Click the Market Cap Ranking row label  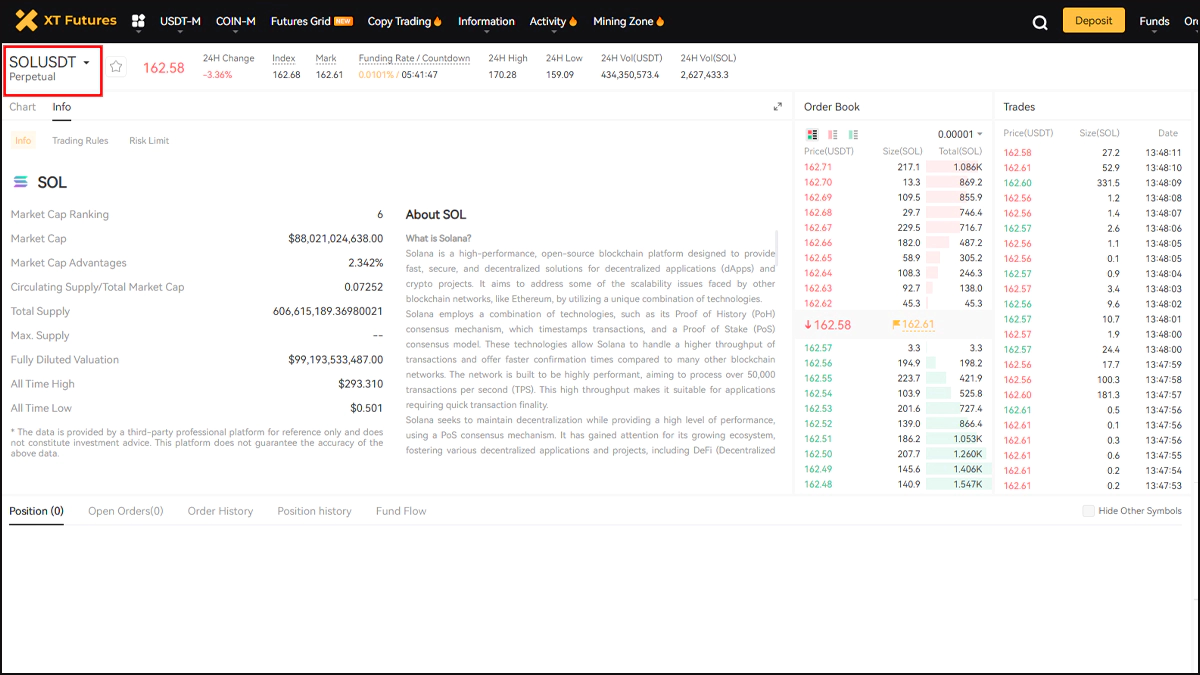(x=60, y=215)
